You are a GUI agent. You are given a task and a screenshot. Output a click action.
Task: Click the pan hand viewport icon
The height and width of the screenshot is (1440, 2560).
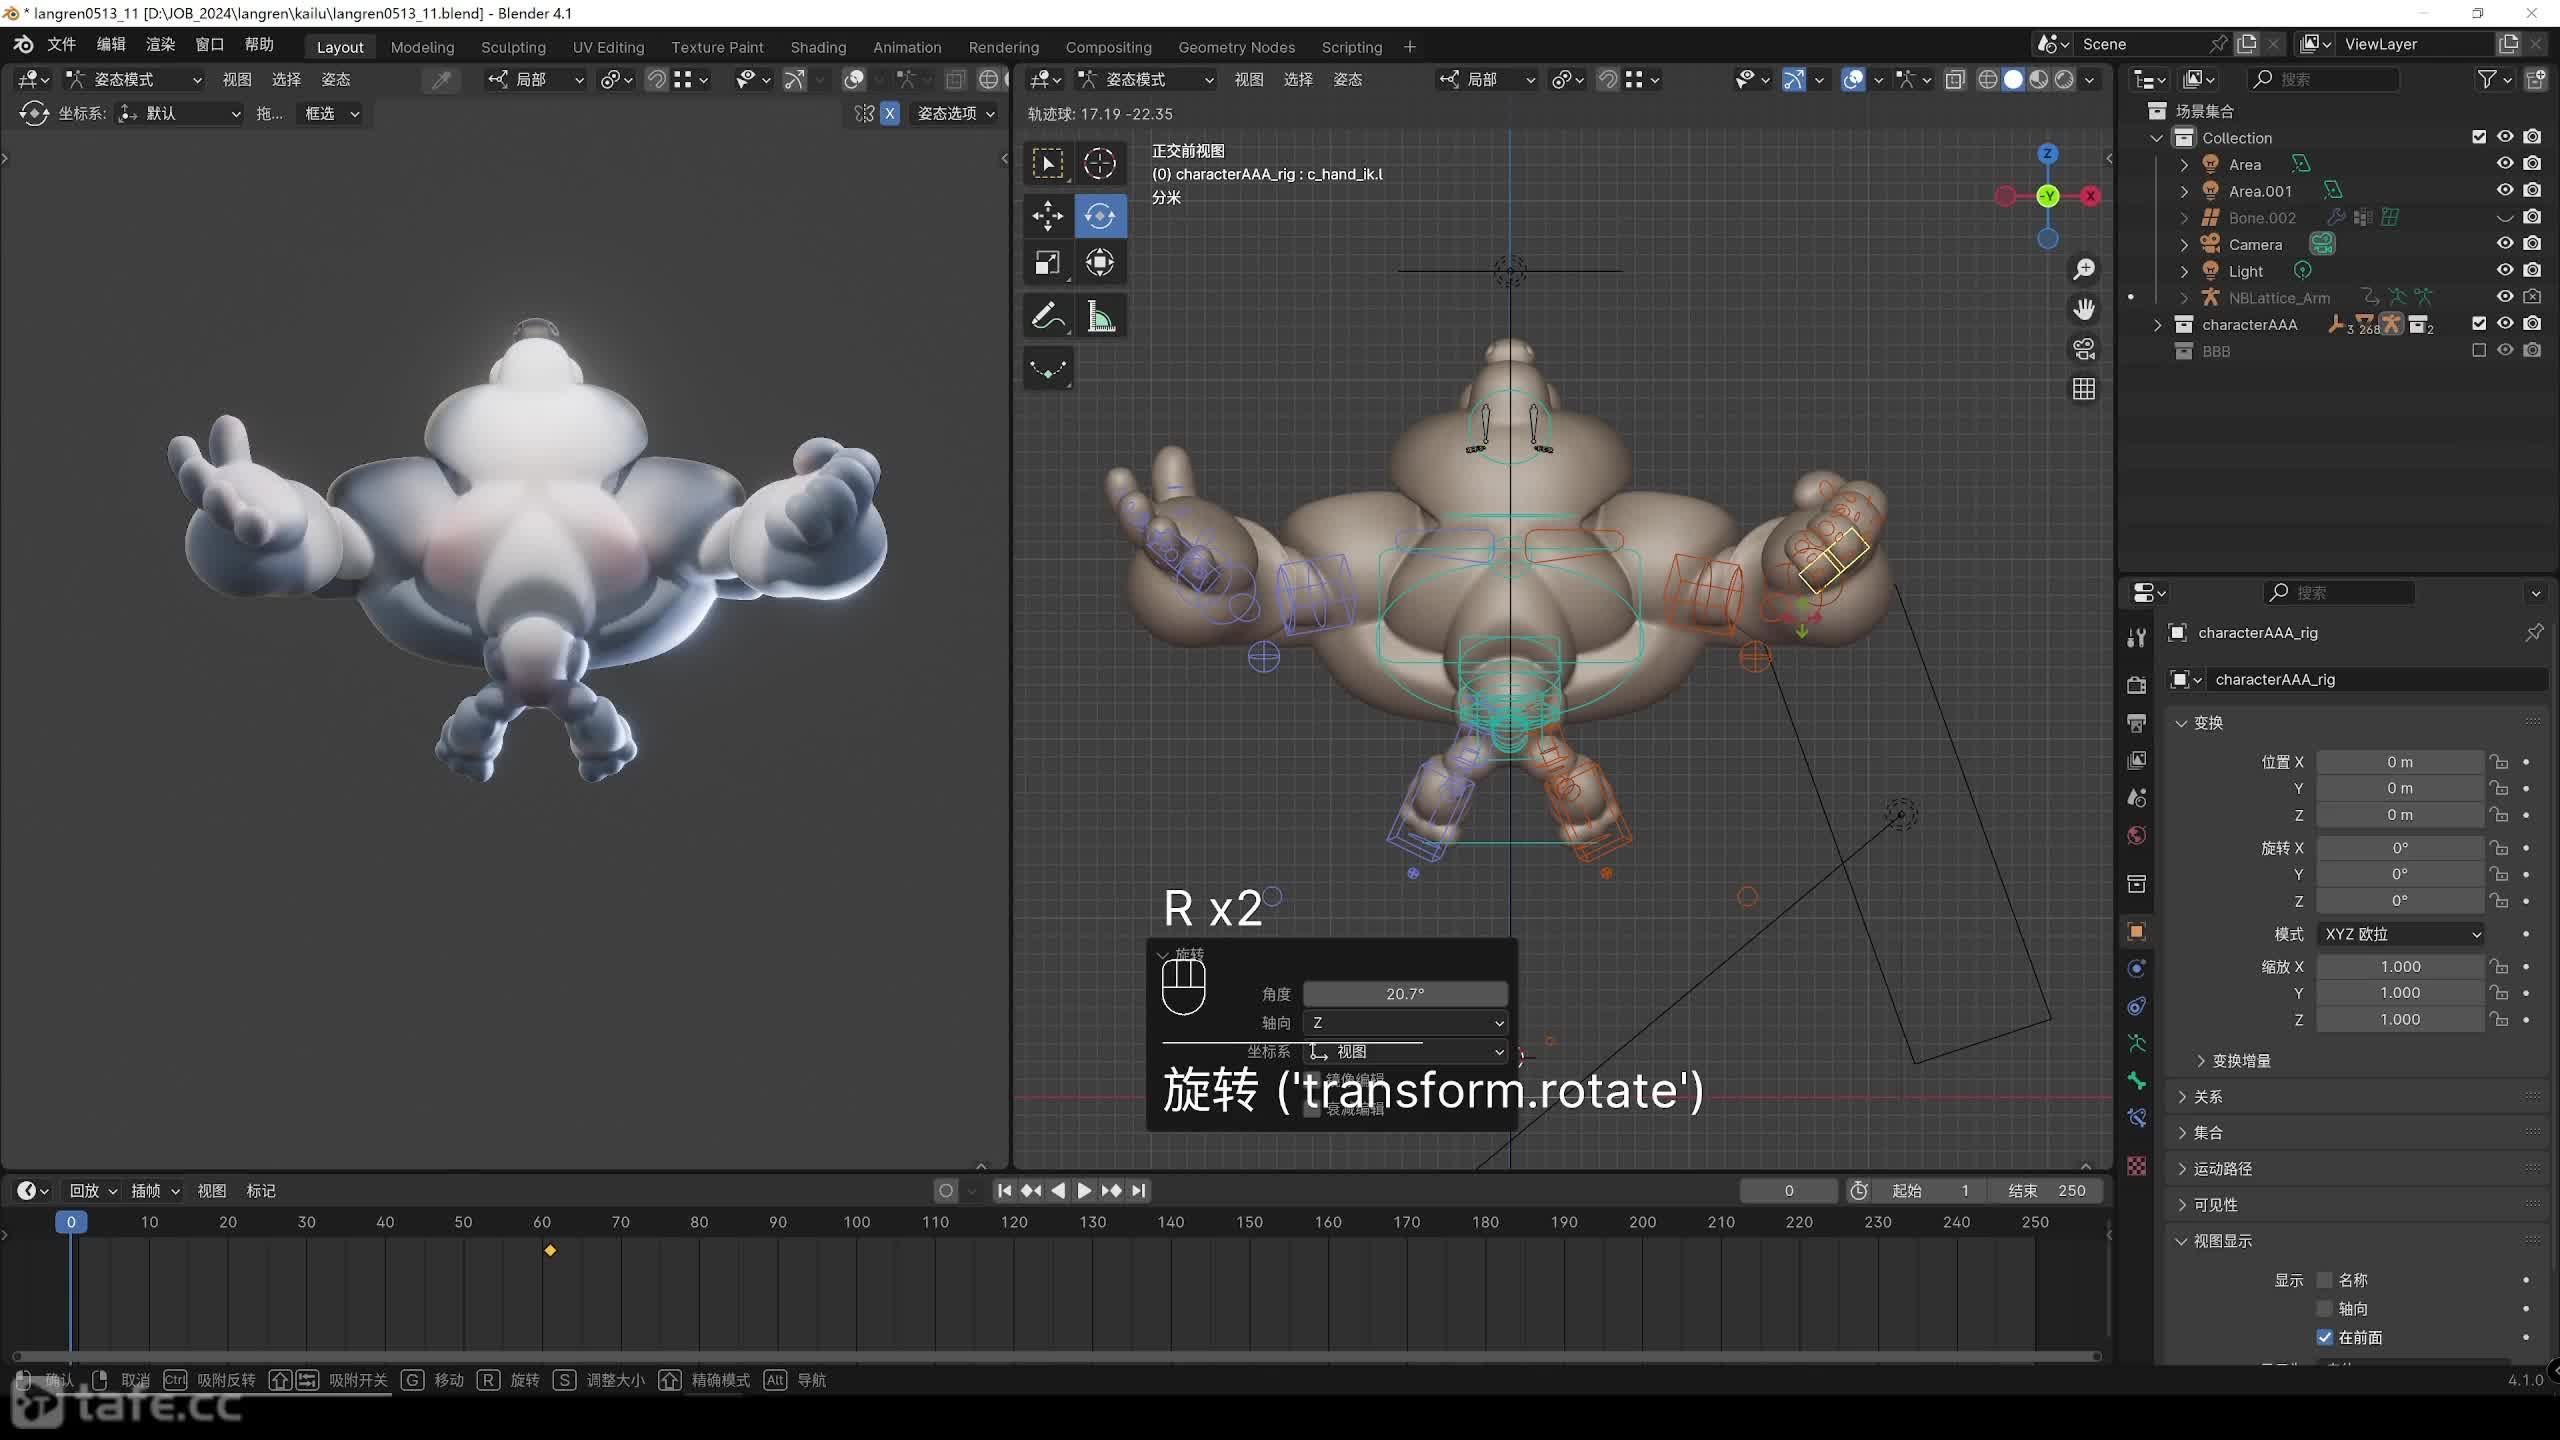click(x=2084, y=309)
